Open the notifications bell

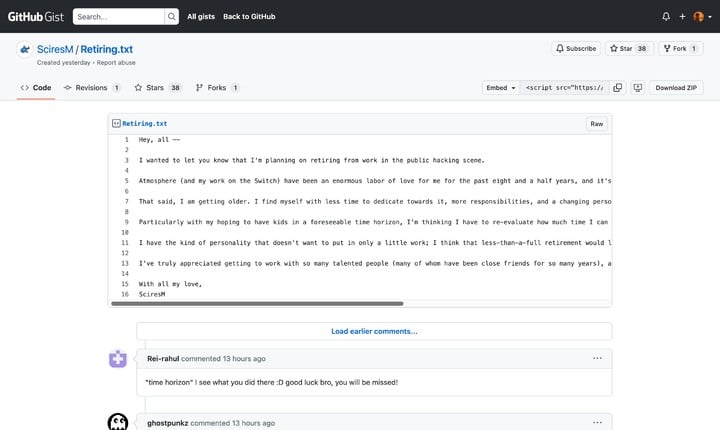tap(666, 17)
